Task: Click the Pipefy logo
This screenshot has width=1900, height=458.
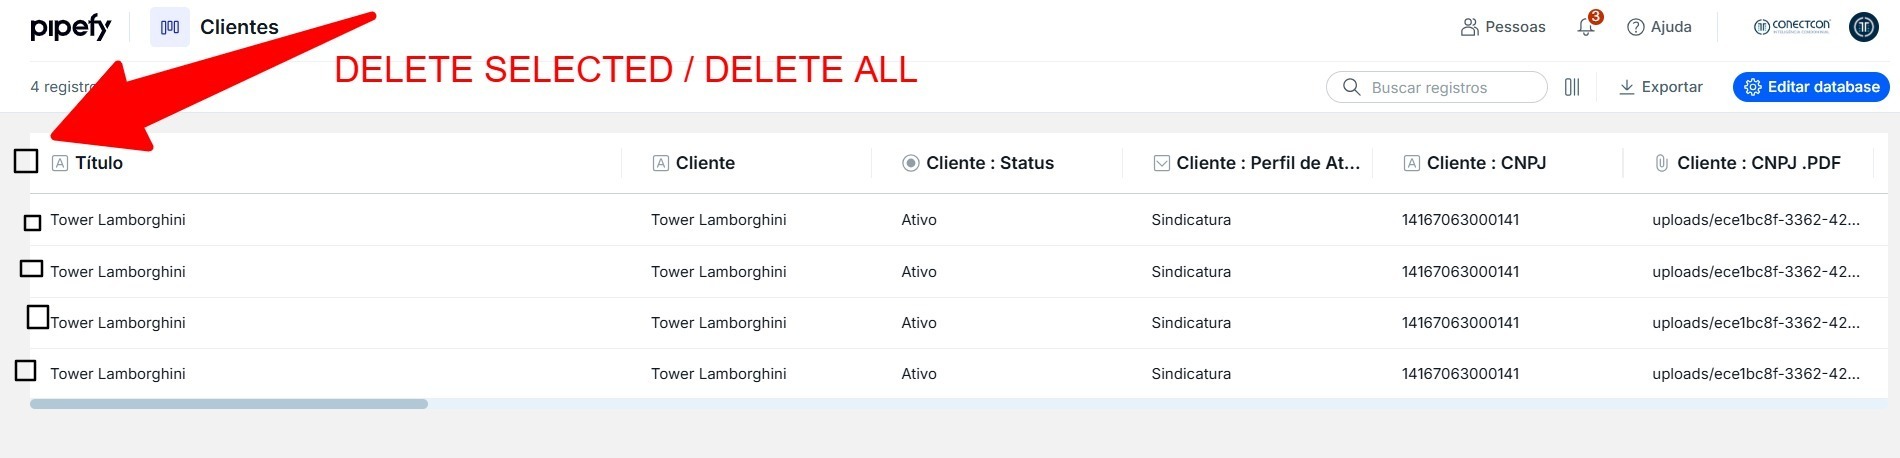Action: tap(70, 28)
